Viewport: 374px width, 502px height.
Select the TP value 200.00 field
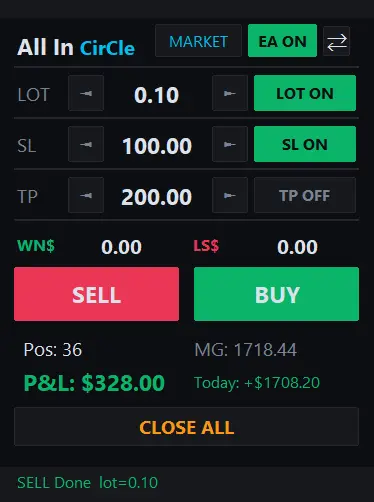click(157, 197)
